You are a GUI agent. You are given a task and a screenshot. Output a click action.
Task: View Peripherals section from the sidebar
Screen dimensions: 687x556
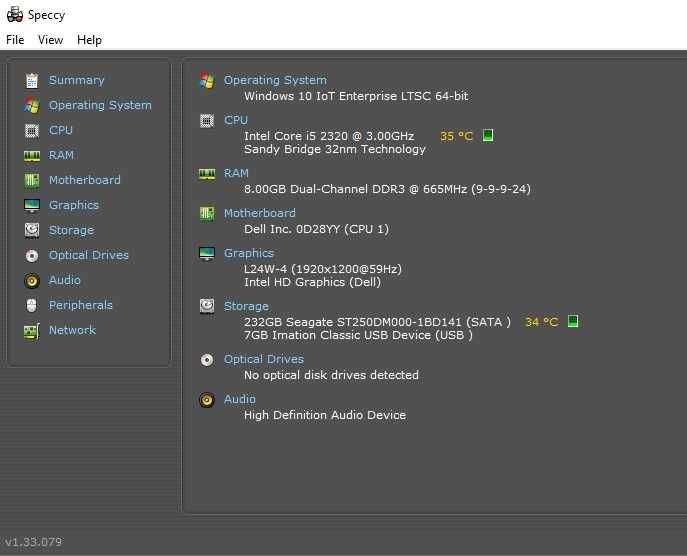click(81, 305)
